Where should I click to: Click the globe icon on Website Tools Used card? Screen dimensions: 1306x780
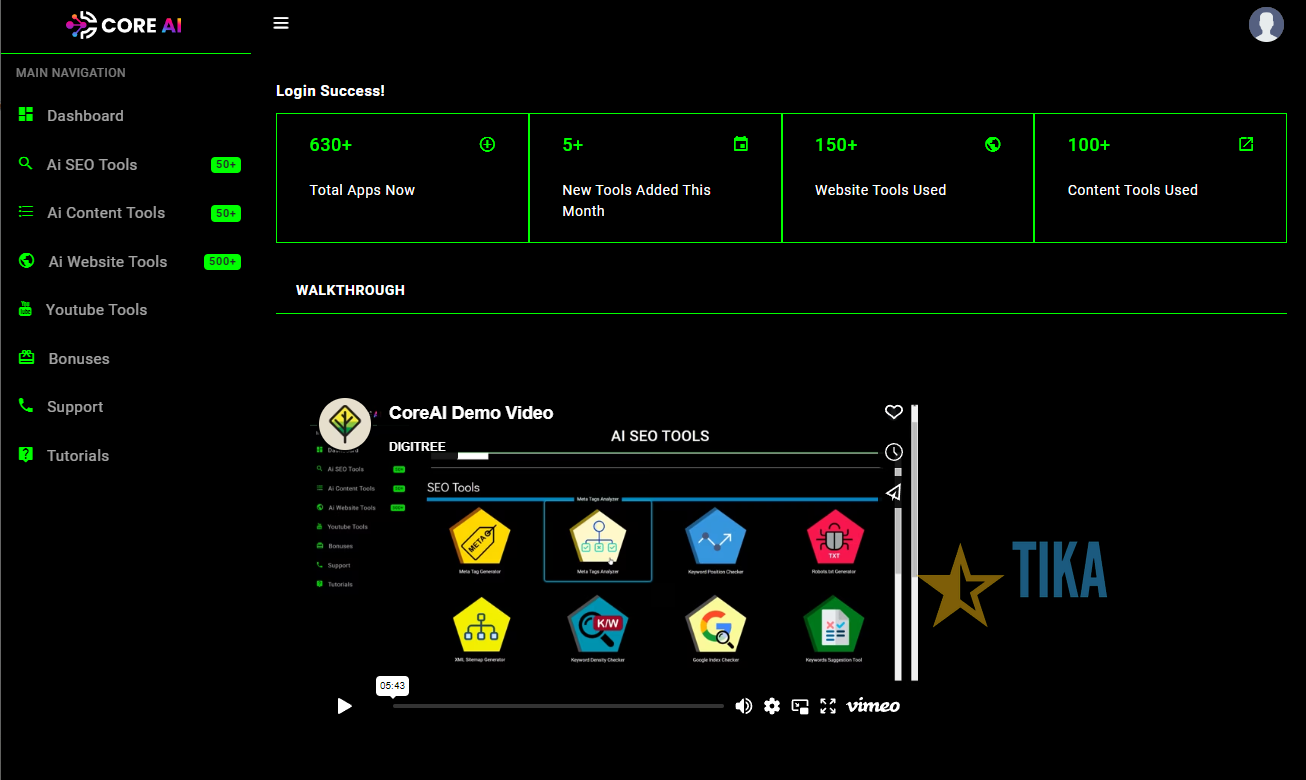[x=993, y=144]
